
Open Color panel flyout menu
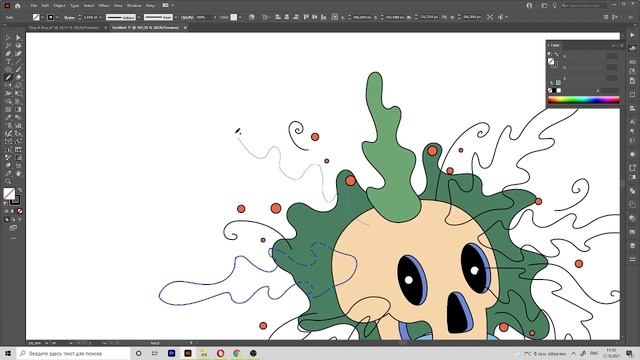click(622, 45)
